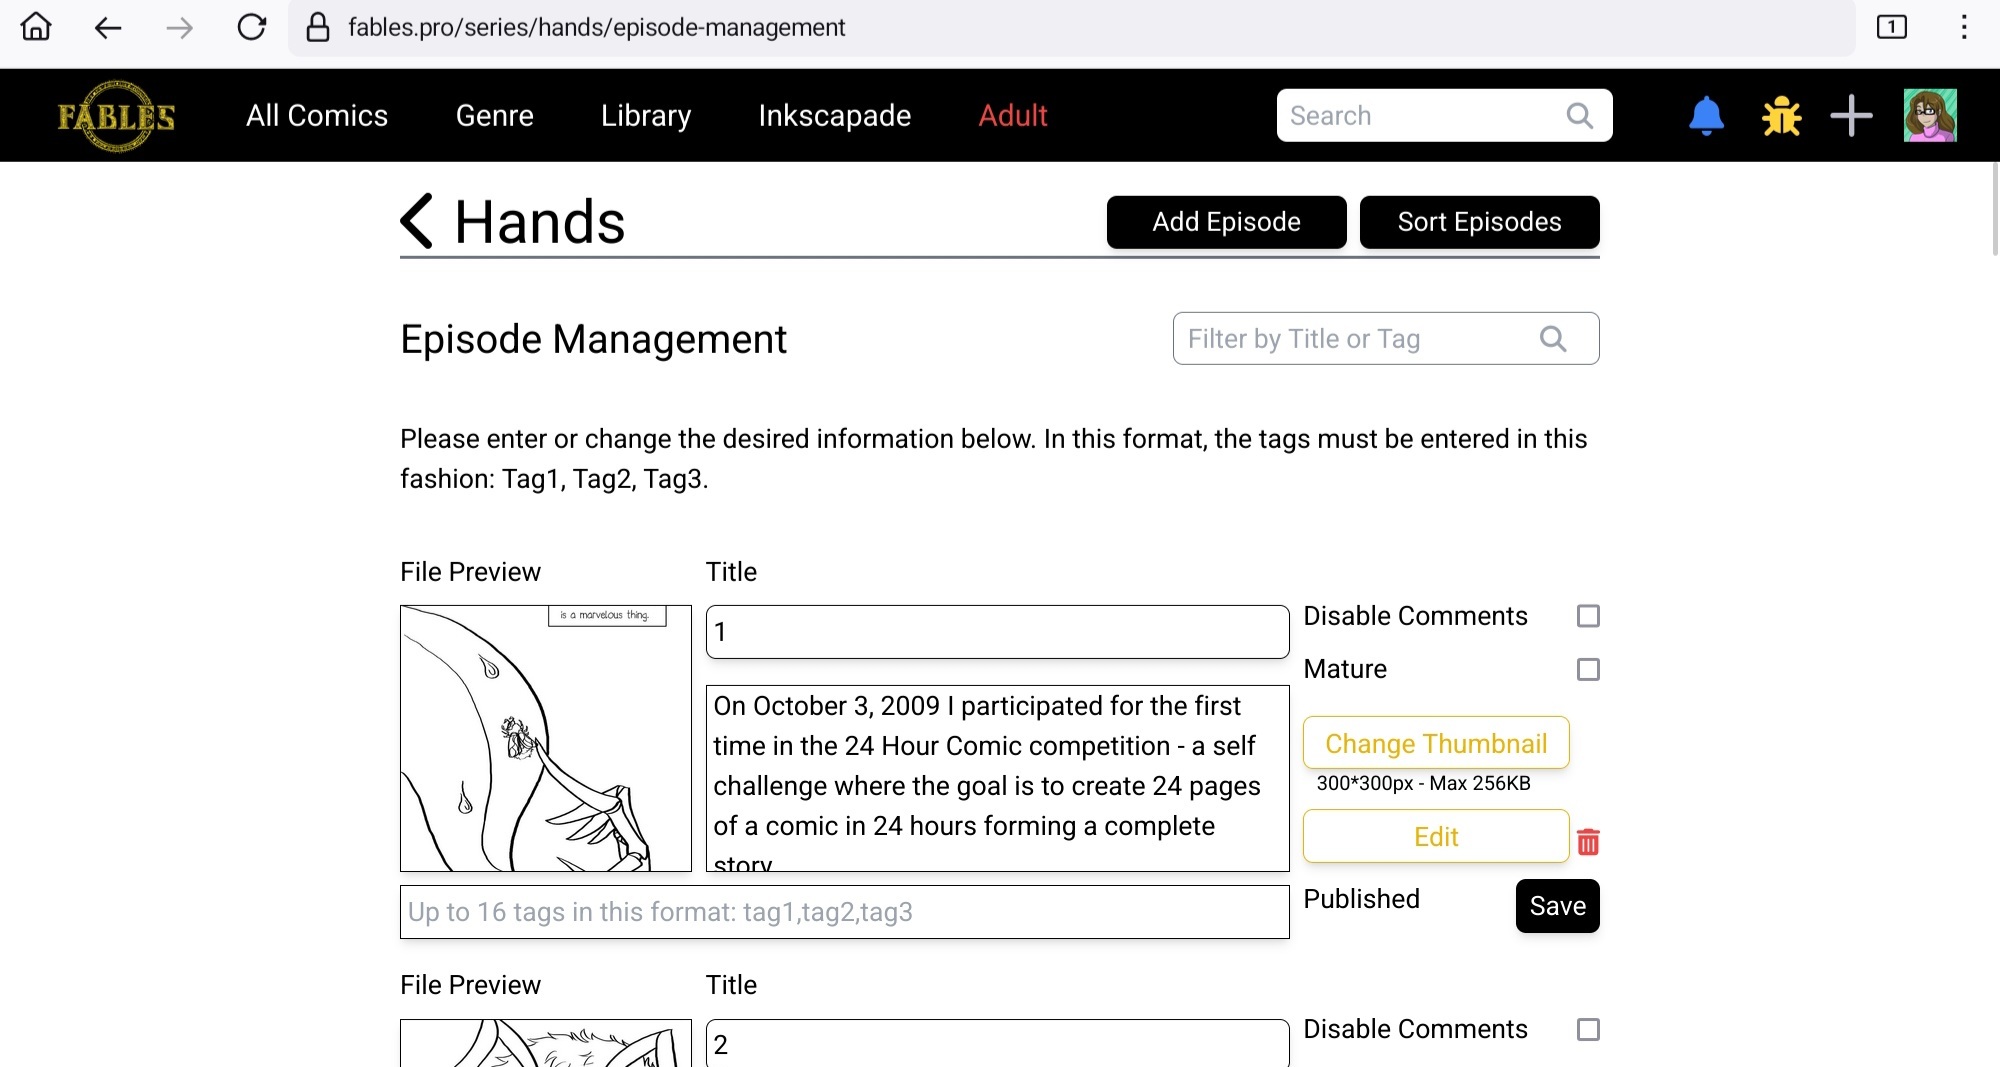Switch to Adult section
This screenshot has width=2000, height=1067.
[x=1013, y=116]
